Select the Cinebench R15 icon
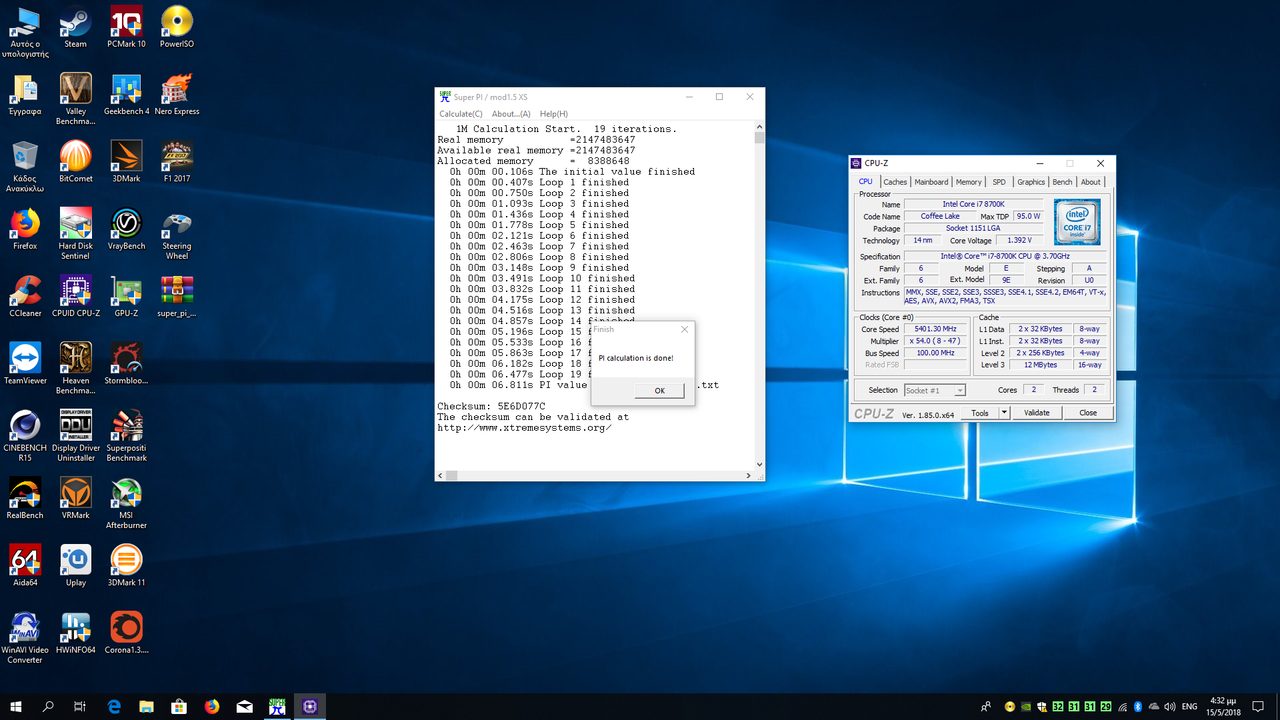 pyautogui.click(x=25, y=435)
